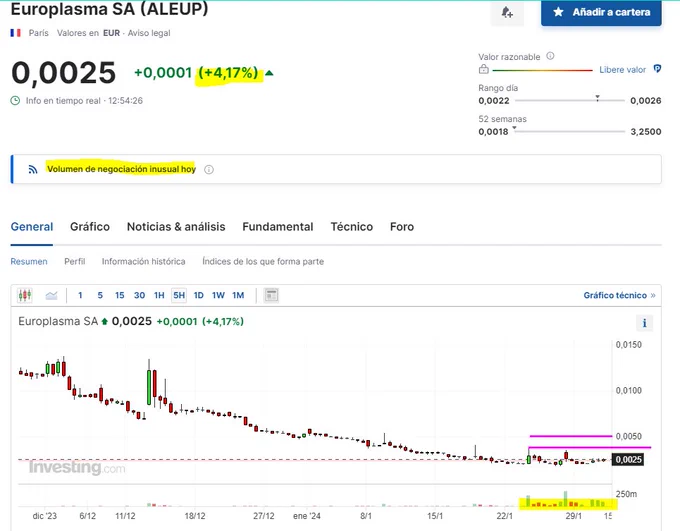
Task: Open Información histórica sub-tab
Action: [144, 262]
